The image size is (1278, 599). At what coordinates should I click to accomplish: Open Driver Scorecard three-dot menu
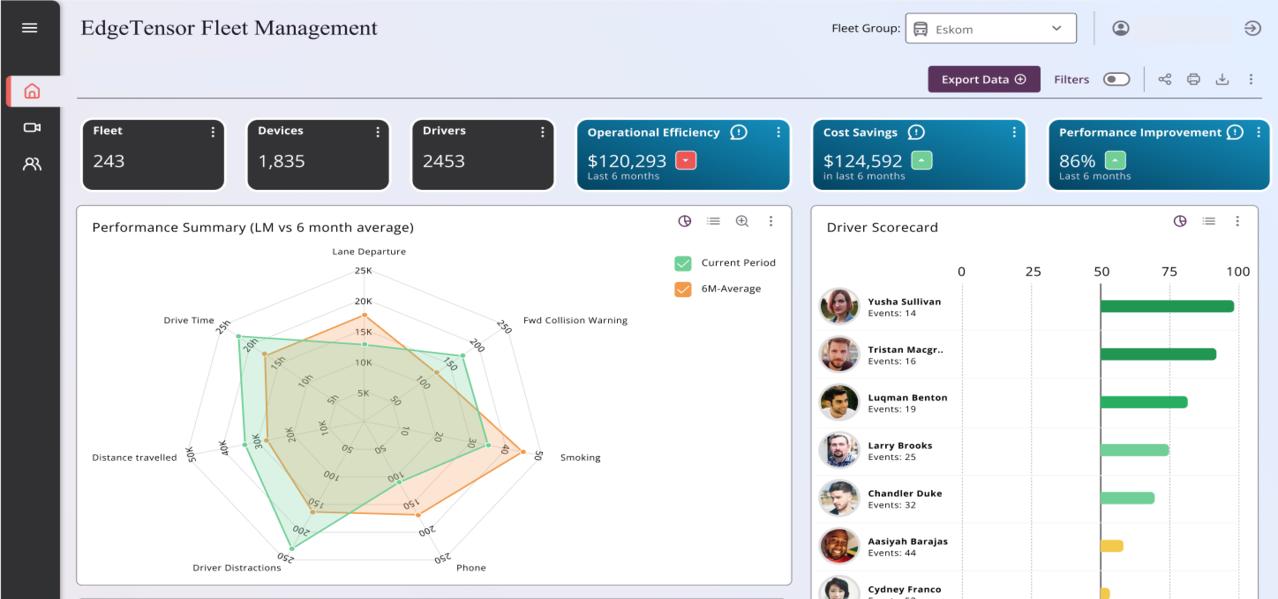click(x=1237, y=222)
